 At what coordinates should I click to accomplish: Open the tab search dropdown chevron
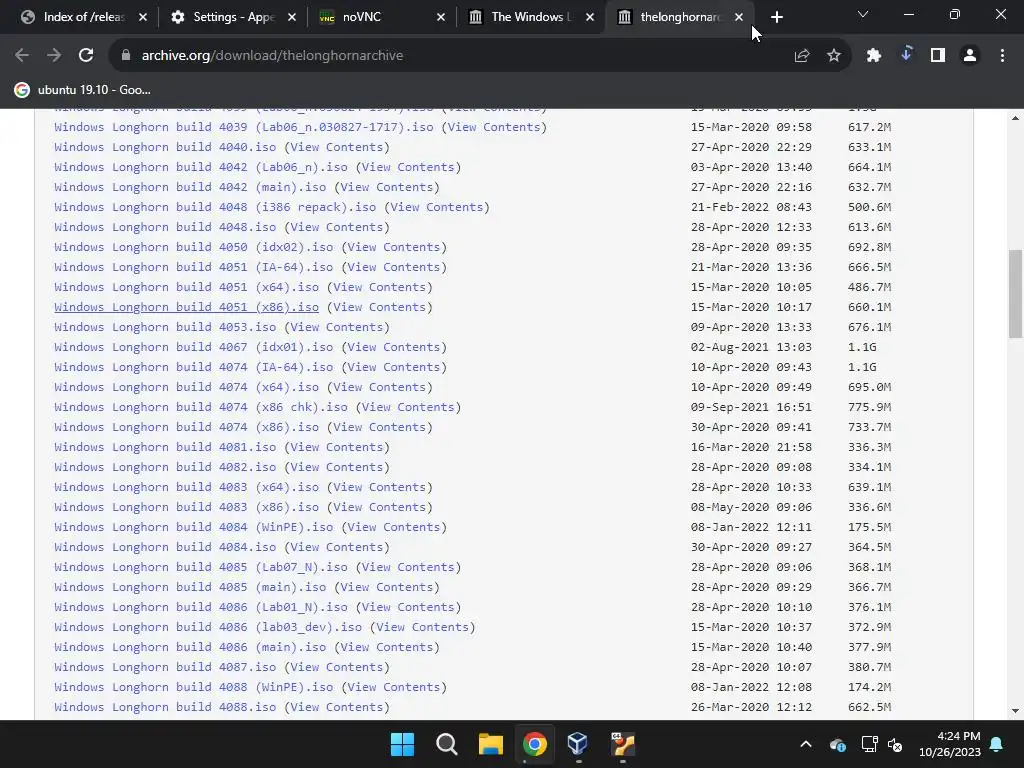coord(863,14)
